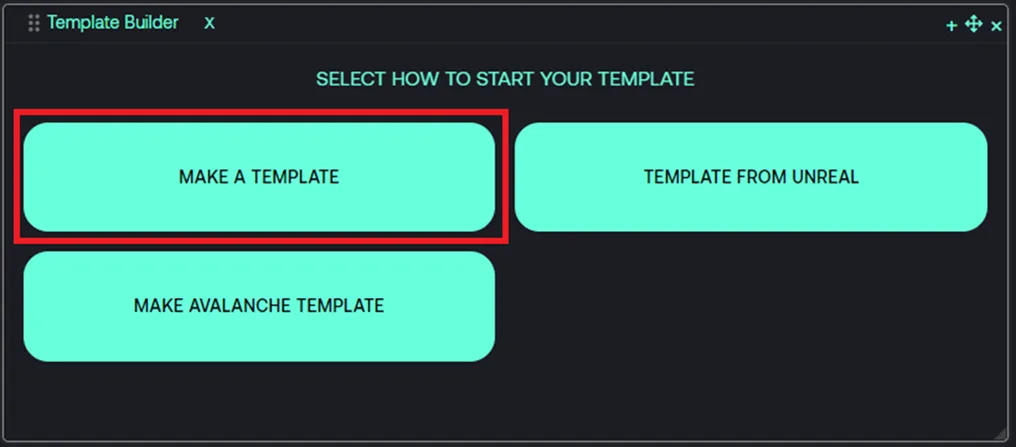Switch to the Template Builder tab
1016x447 pixels.
point(112,23)
